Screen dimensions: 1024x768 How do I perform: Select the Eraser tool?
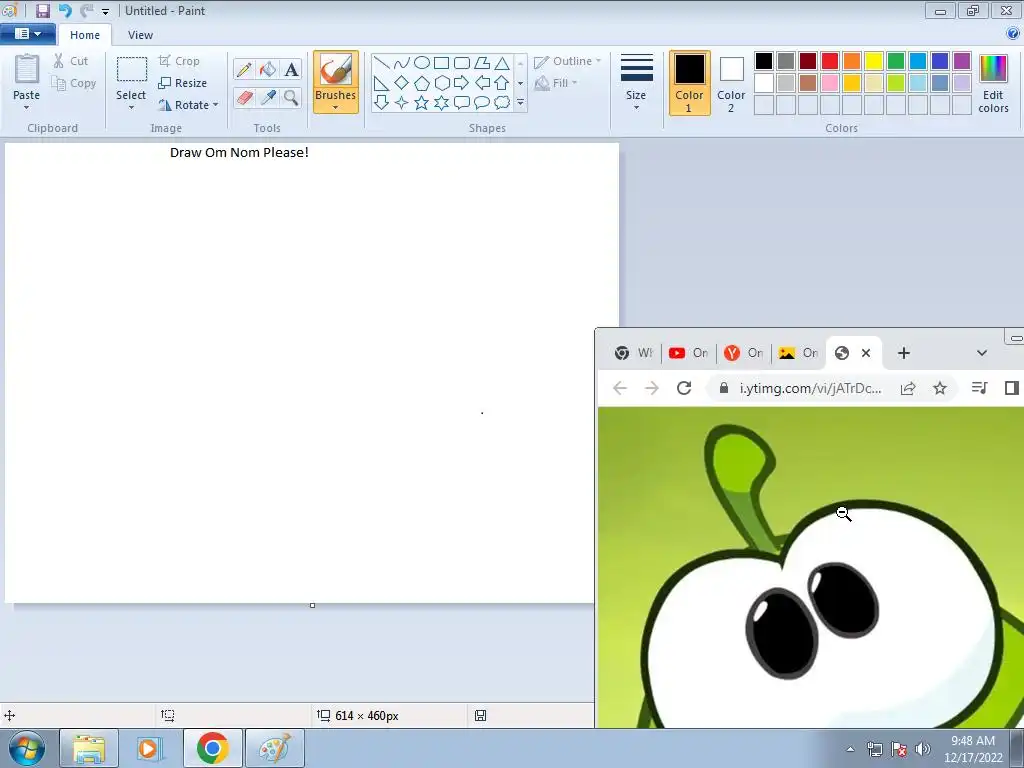pyautogui.click(x=244, y=98)
